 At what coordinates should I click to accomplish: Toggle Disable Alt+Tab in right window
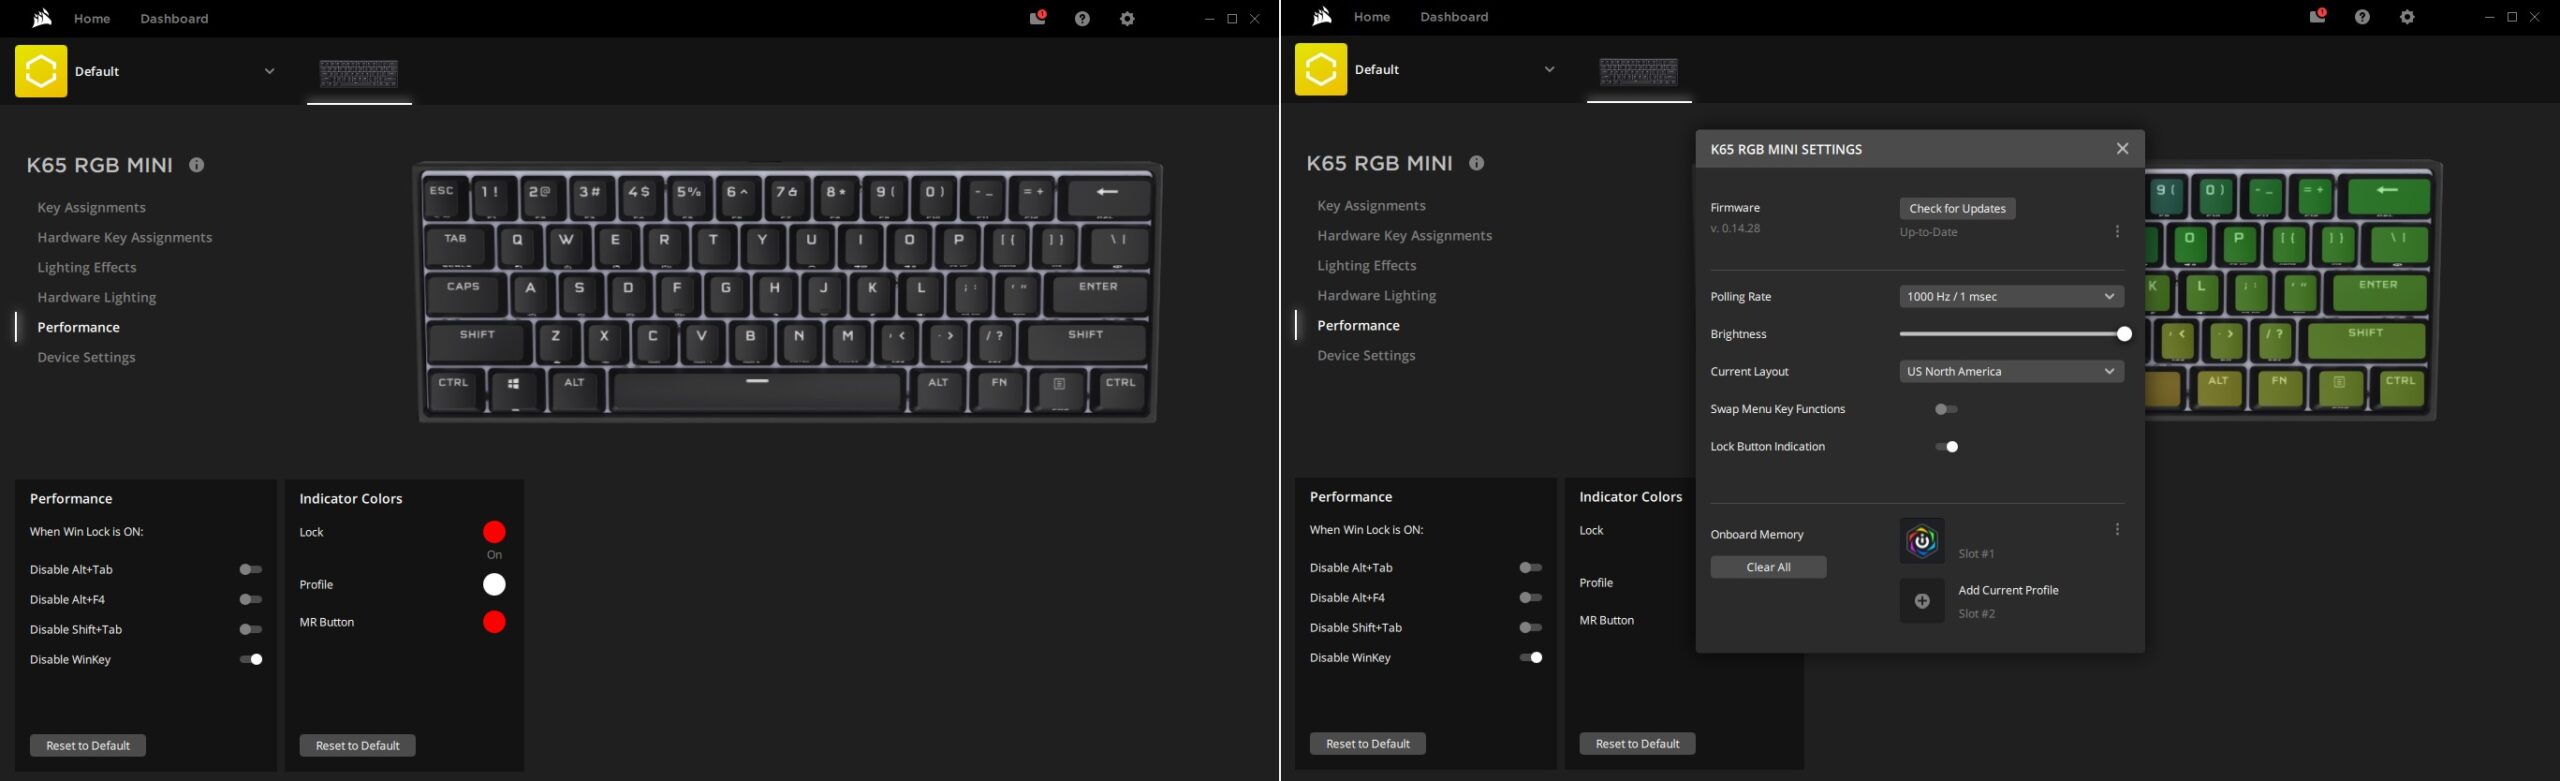point(1530,567)
